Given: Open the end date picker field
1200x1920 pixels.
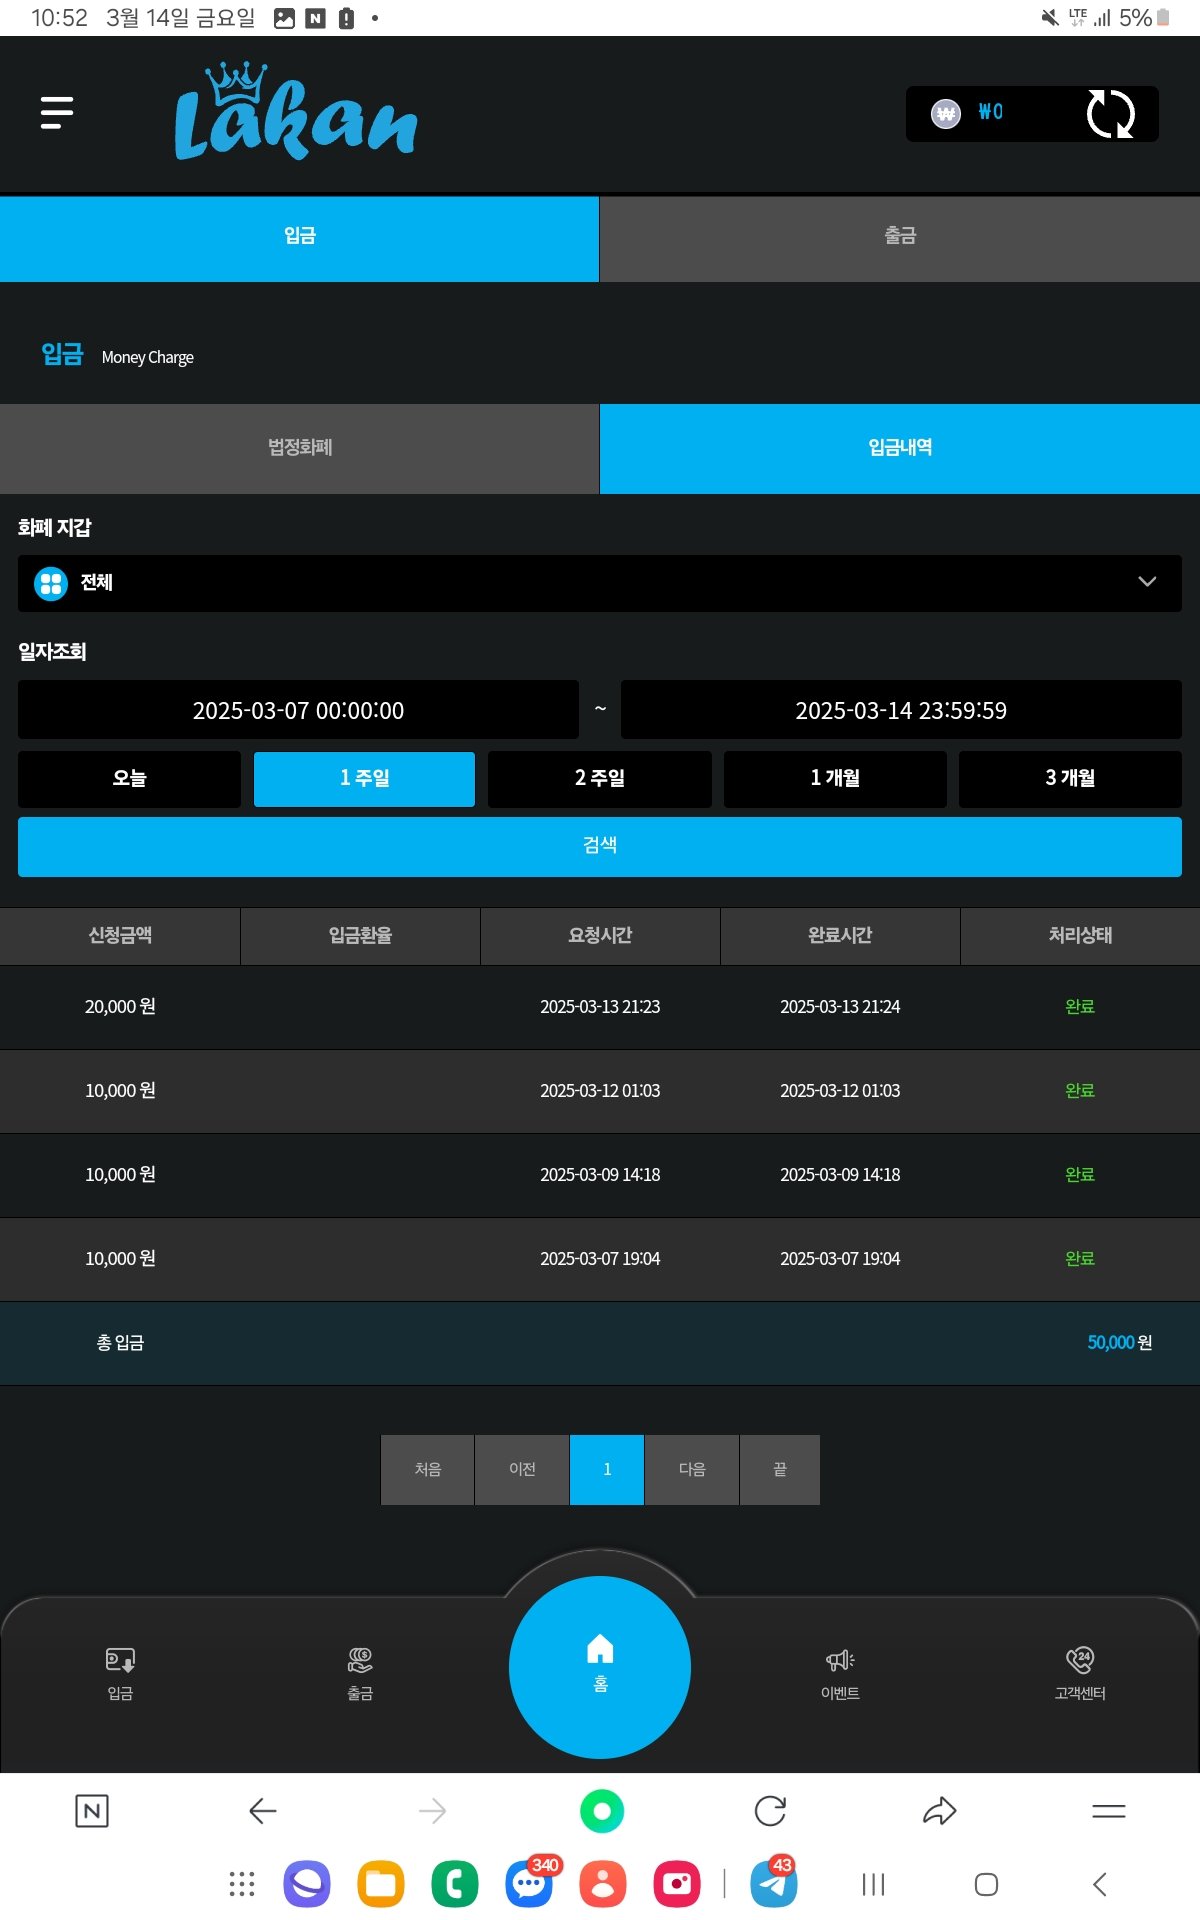Looking at the screenshot, I should point(901,710).
